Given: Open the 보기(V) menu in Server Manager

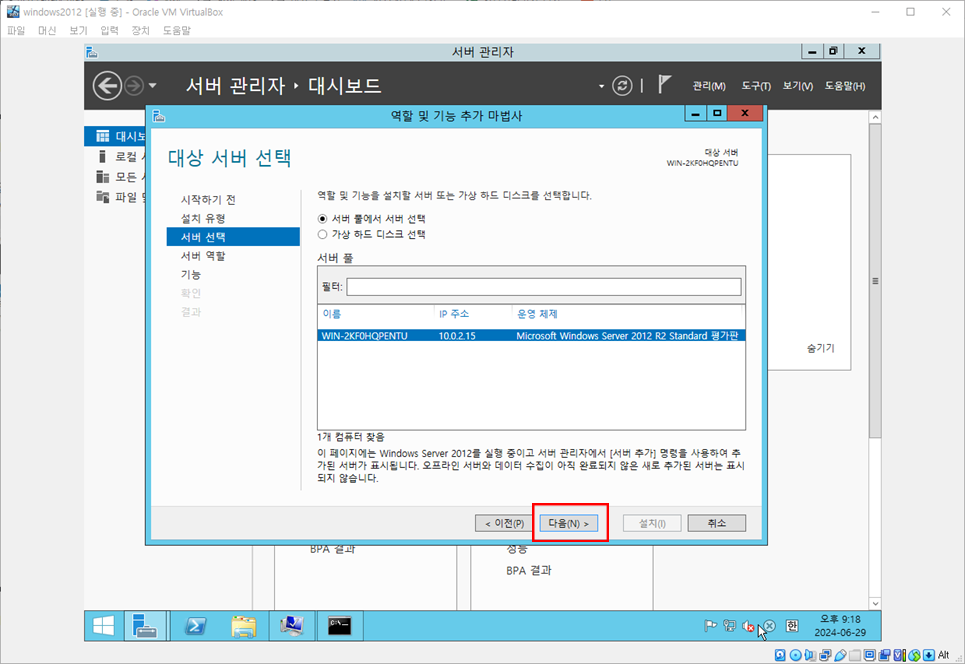Looking at the screenshot, I should (798, 86).
